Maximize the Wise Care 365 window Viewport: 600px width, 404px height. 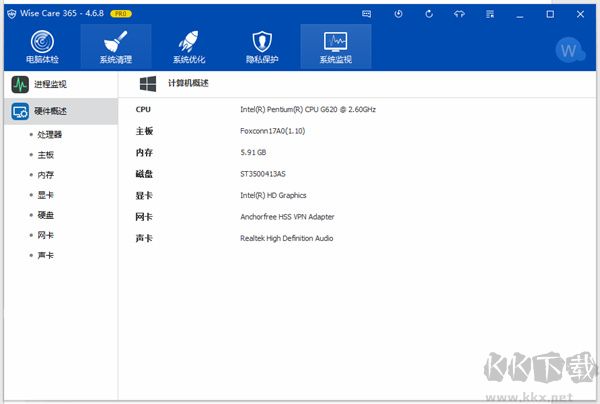pyautogui.click(x=550, y=14)
